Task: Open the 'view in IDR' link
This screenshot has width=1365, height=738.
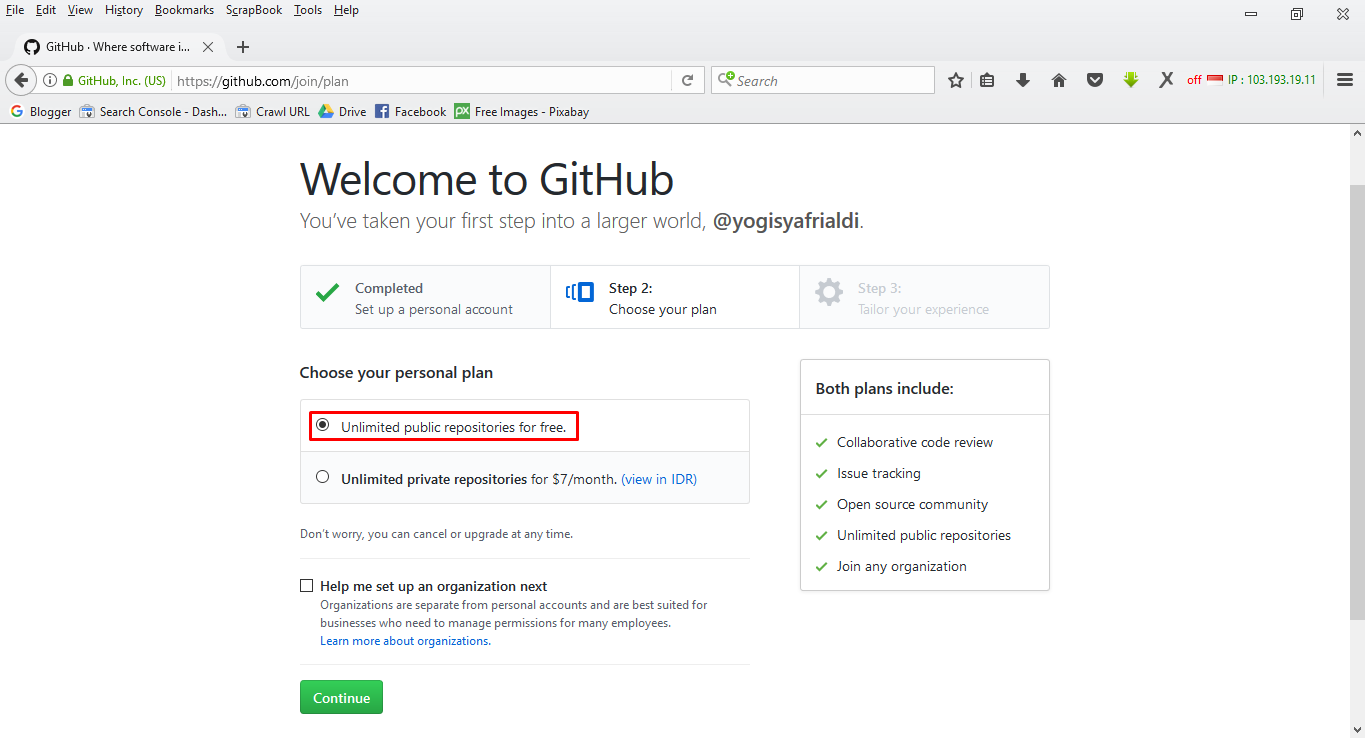Action: (x=658, y=479)
